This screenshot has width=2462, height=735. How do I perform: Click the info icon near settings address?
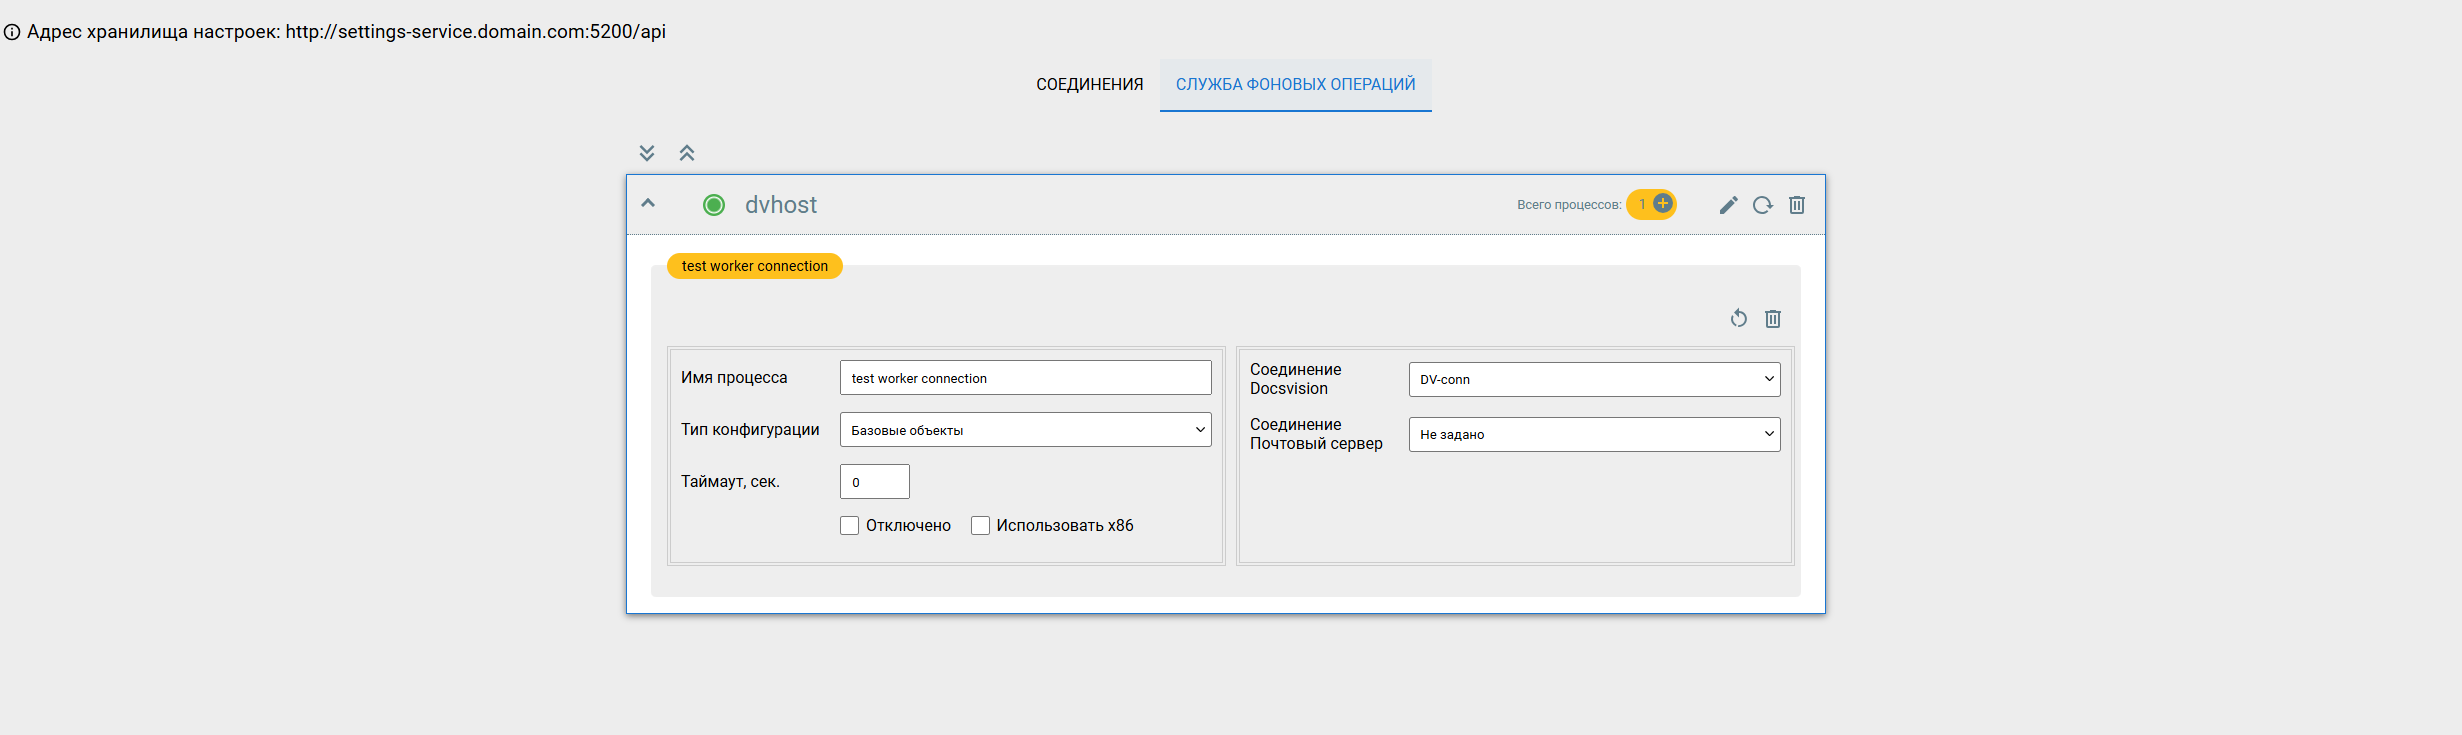(12, 32)
